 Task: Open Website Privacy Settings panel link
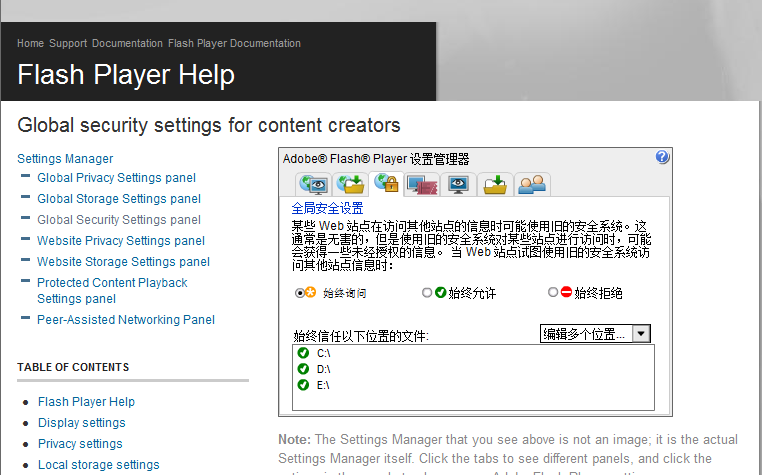click(121, 241)
